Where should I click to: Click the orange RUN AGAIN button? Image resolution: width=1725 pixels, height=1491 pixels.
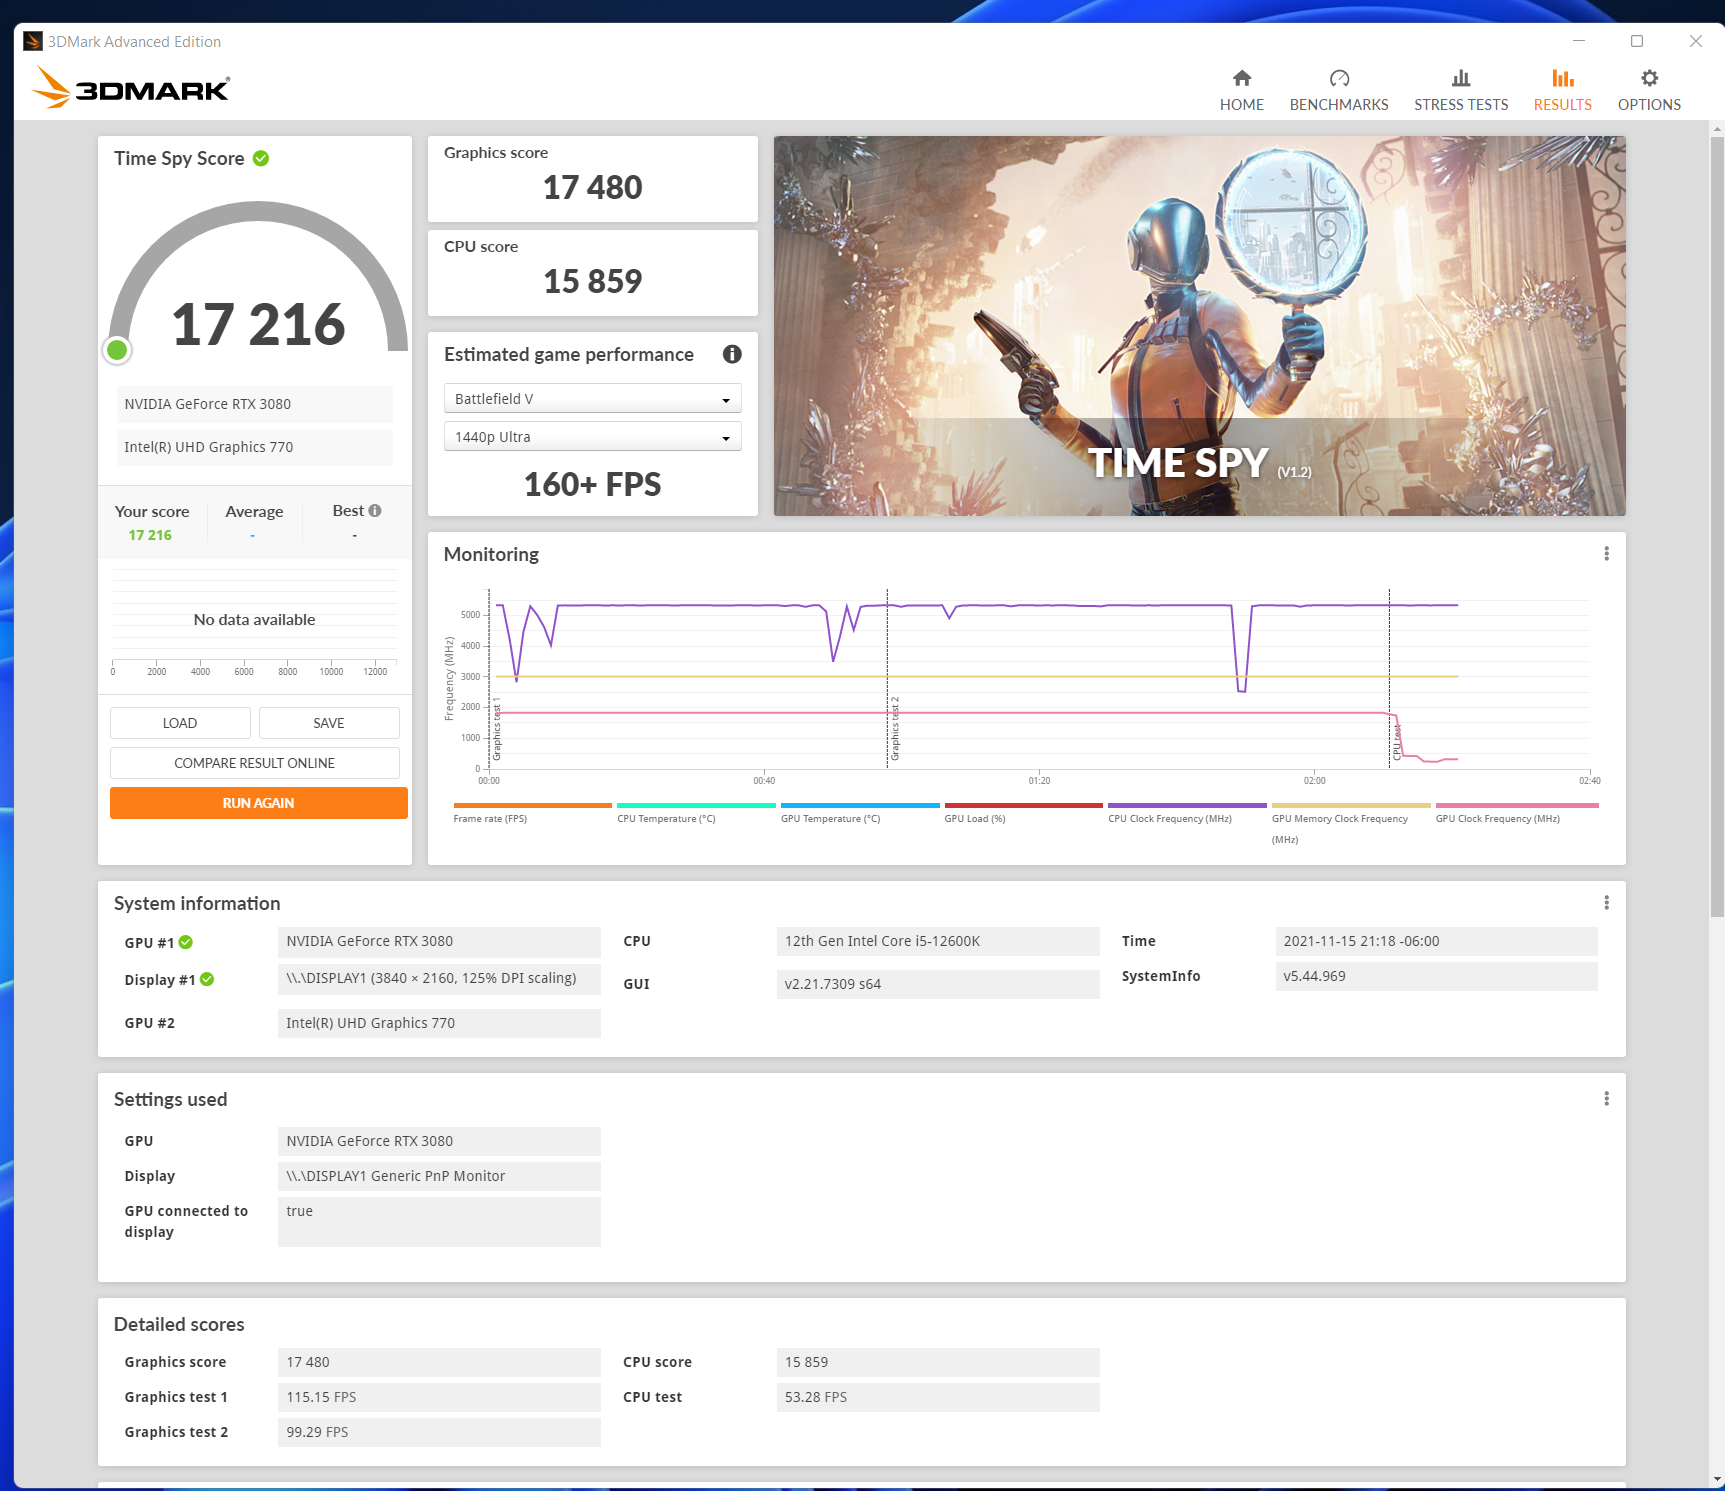259,803
